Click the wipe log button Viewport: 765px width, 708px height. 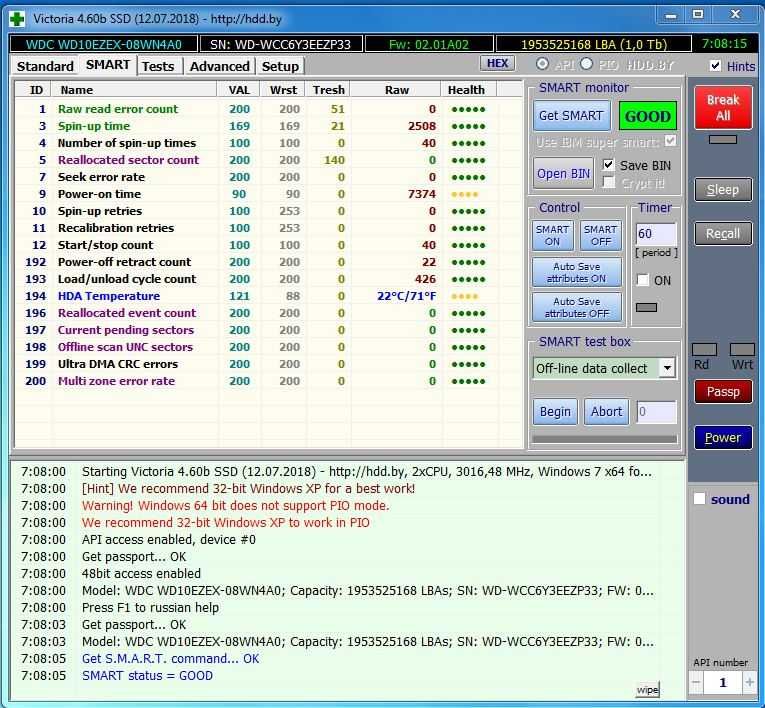click(647, 690)
